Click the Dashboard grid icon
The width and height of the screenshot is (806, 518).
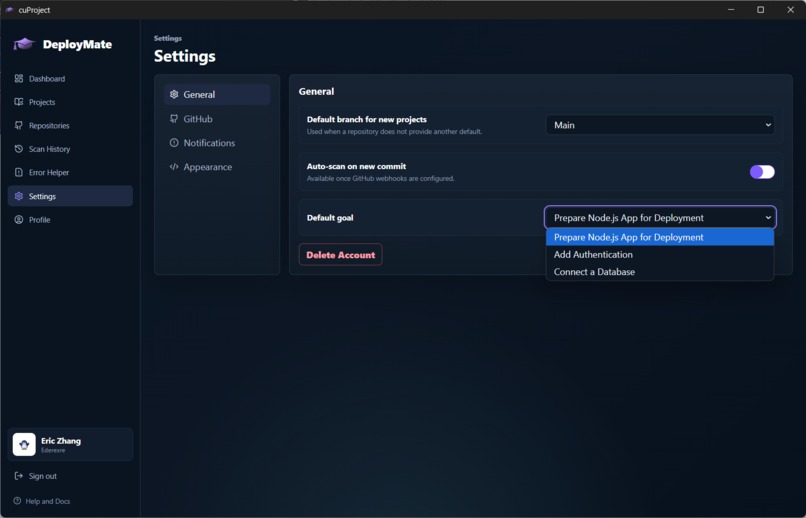(x=19, y=79)
